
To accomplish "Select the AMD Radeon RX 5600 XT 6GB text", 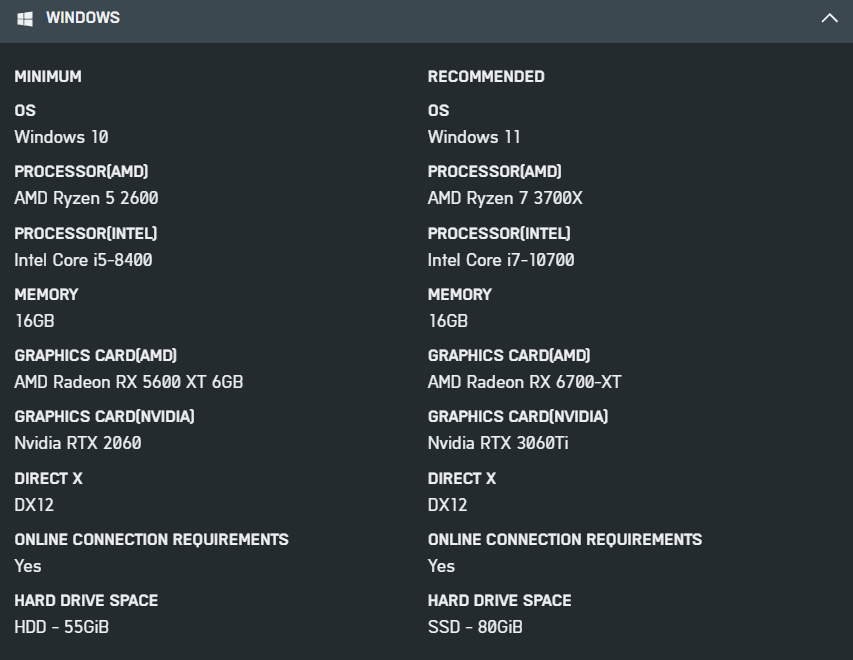I will (x=128, y=382).
